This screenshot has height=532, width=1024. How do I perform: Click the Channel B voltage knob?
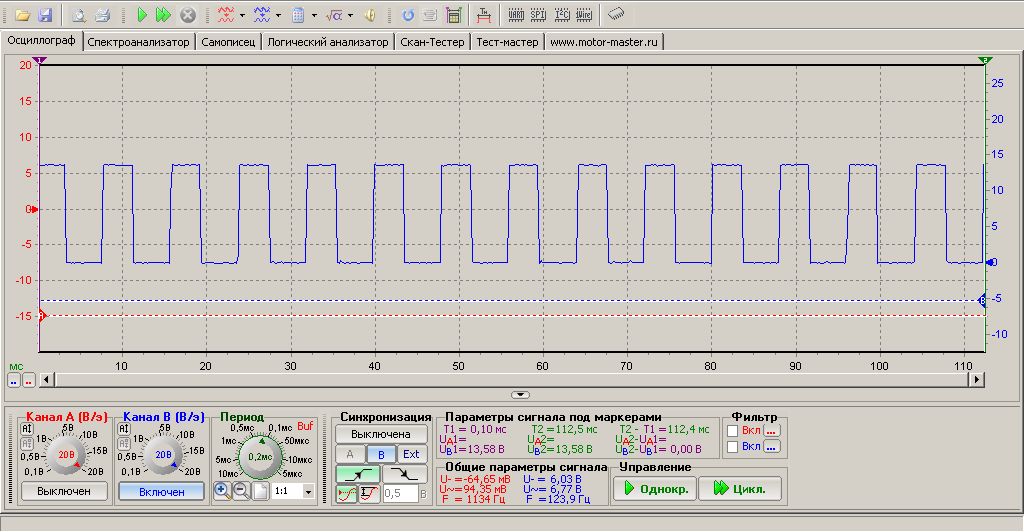click(x=163, y=454)
